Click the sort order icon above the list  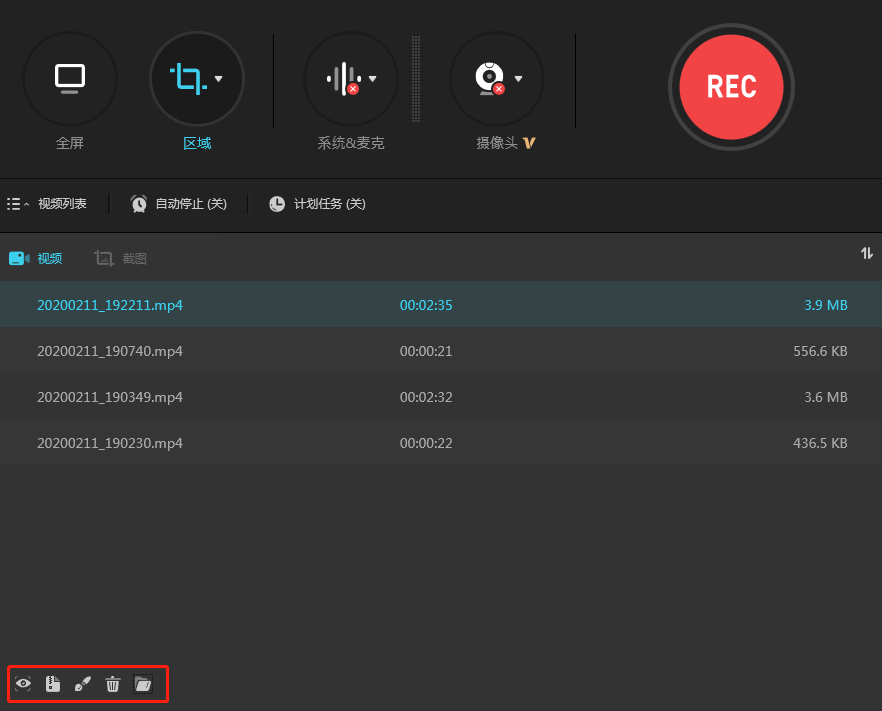867,253
